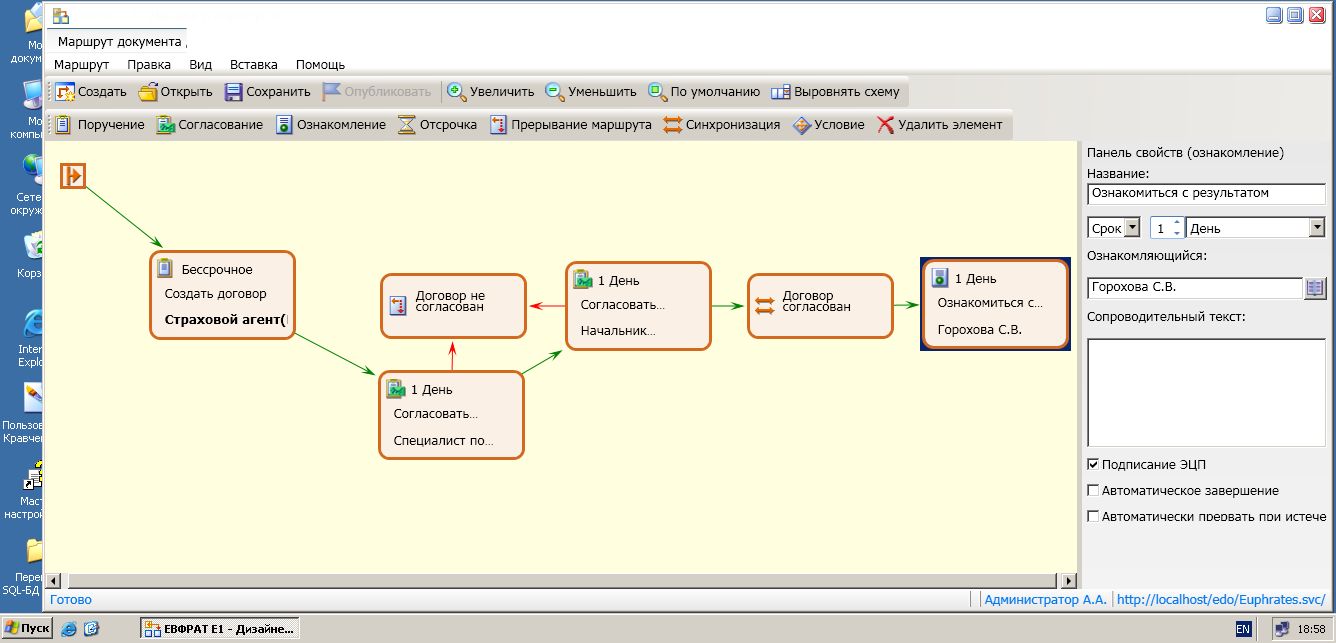Add an Ознакомление element

[330, 125]
